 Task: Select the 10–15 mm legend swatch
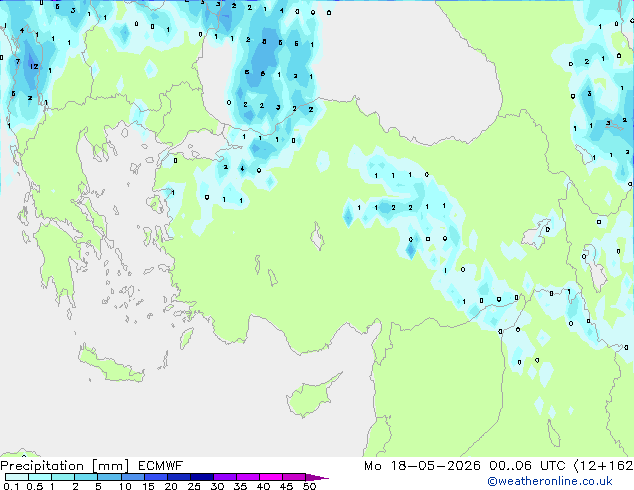coord(132,477)
